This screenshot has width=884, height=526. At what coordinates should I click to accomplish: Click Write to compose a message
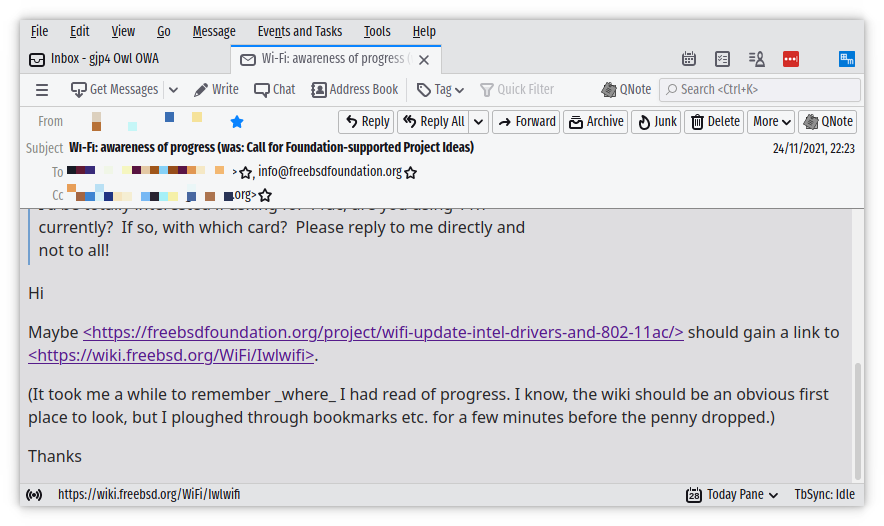(216, 90)
